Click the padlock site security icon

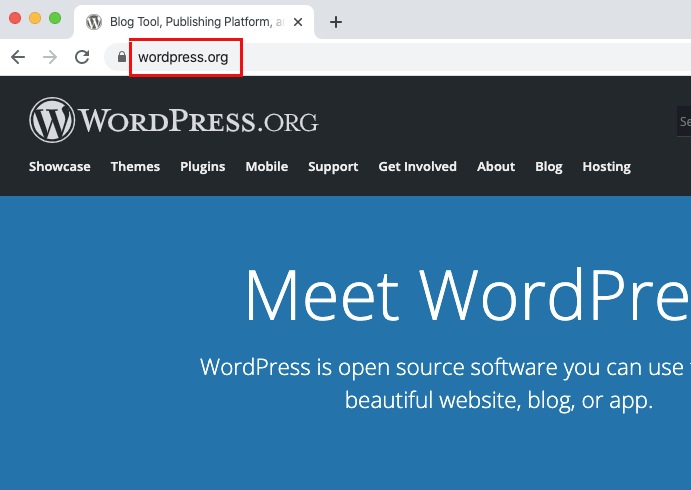(x=122, y=57)
